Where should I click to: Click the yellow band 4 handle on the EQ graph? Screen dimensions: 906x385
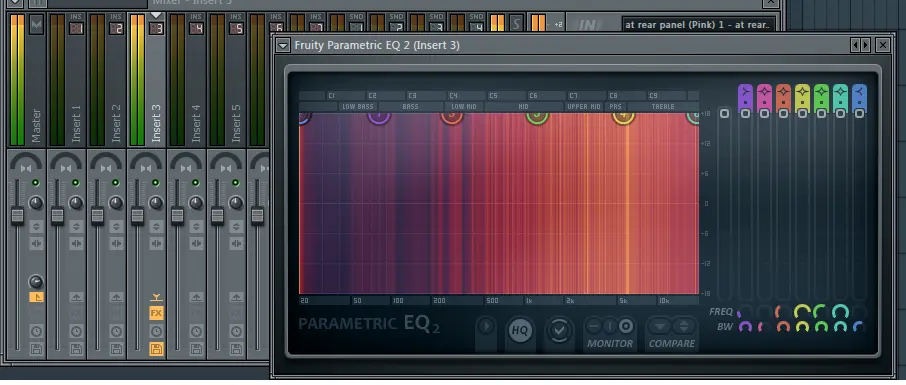pyautogui.click(x=623, y=117)
